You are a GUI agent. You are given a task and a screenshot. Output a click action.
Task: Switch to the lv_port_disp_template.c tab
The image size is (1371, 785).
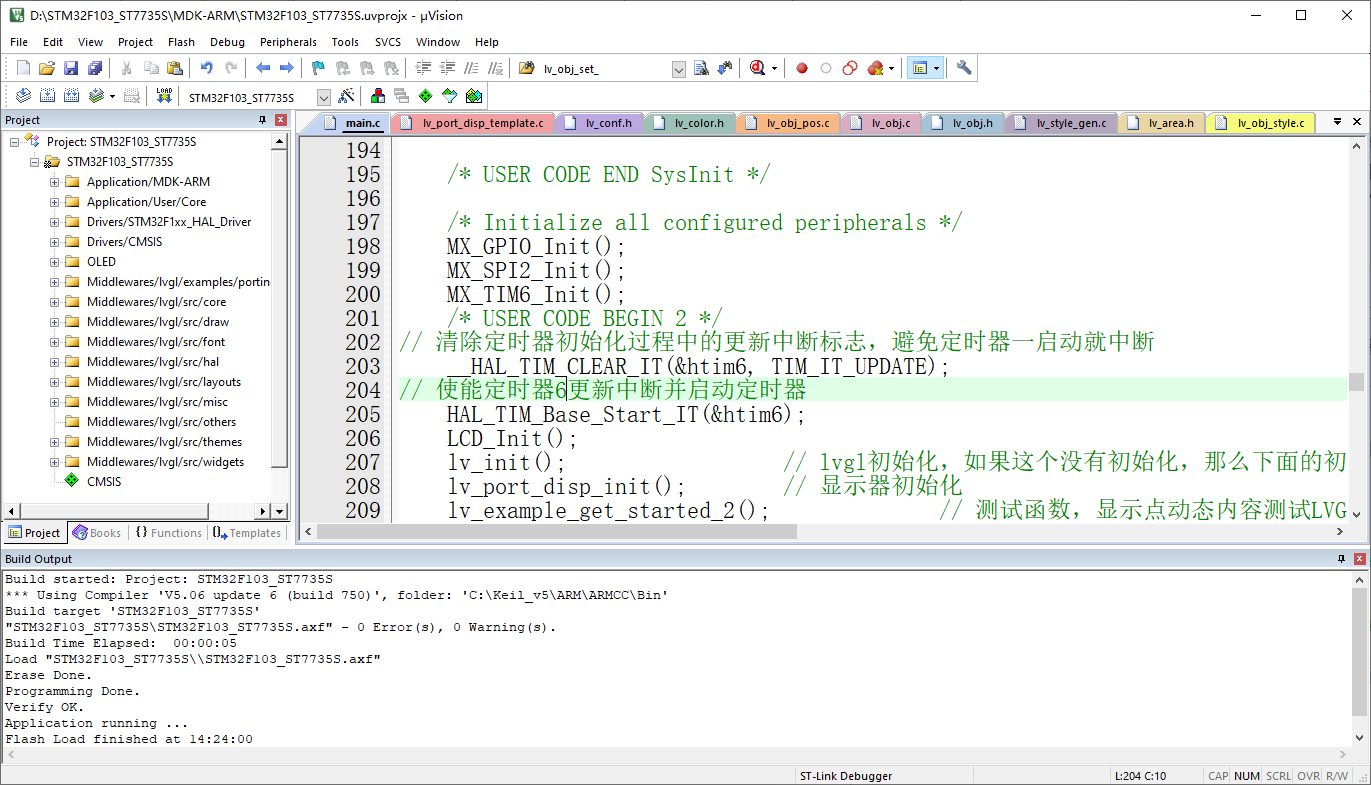coord(475,123)
